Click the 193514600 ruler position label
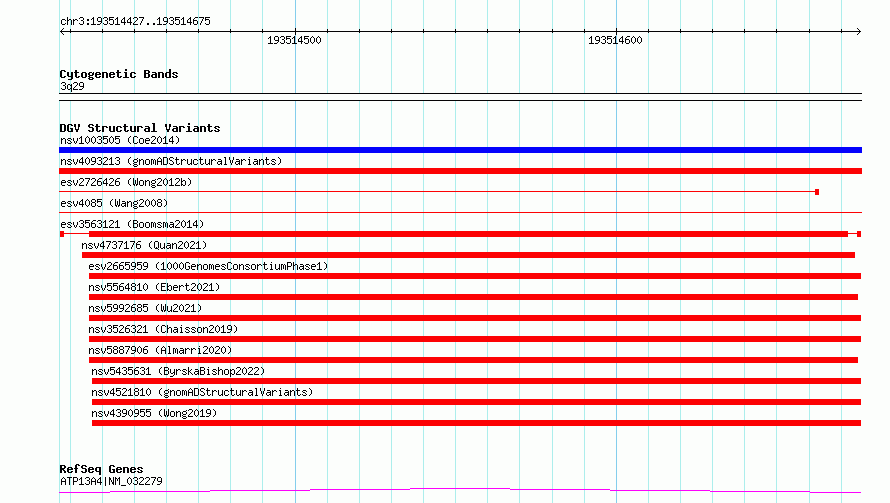Screen dimensions: 890x503 615,40
